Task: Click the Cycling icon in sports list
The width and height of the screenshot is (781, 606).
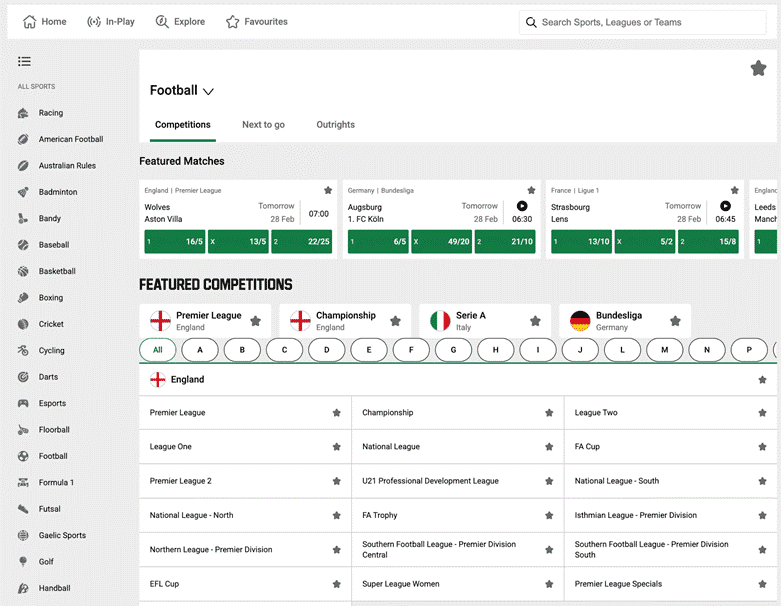Action: (23, 351)
